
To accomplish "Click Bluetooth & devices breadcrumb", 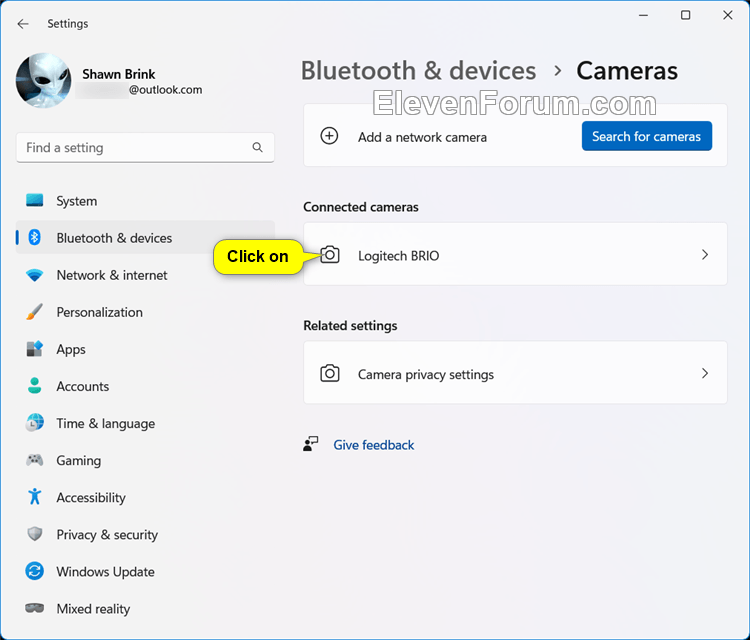I will click(x=418, y=71).
